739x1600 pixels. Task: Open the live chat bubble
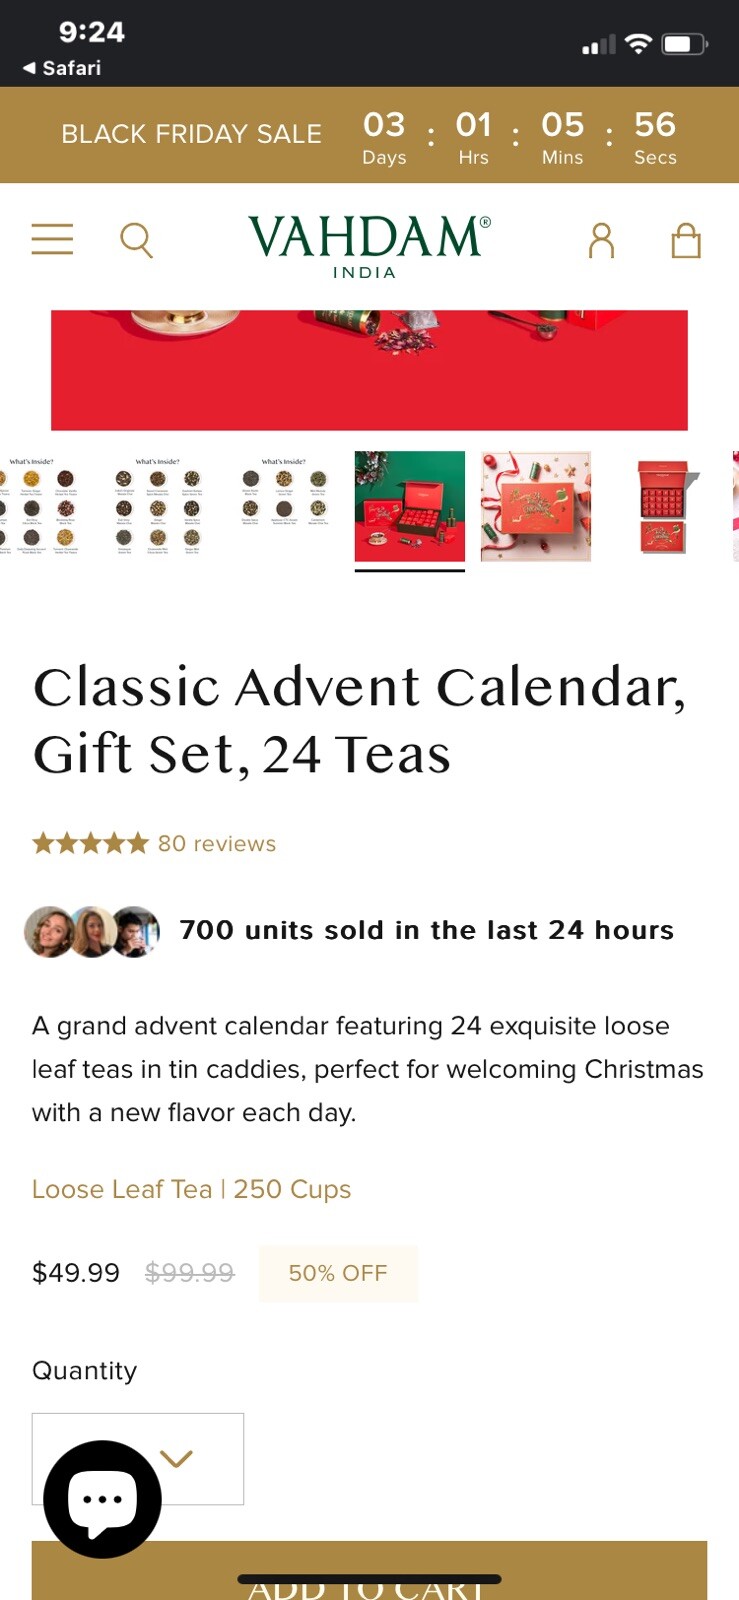102,1499
